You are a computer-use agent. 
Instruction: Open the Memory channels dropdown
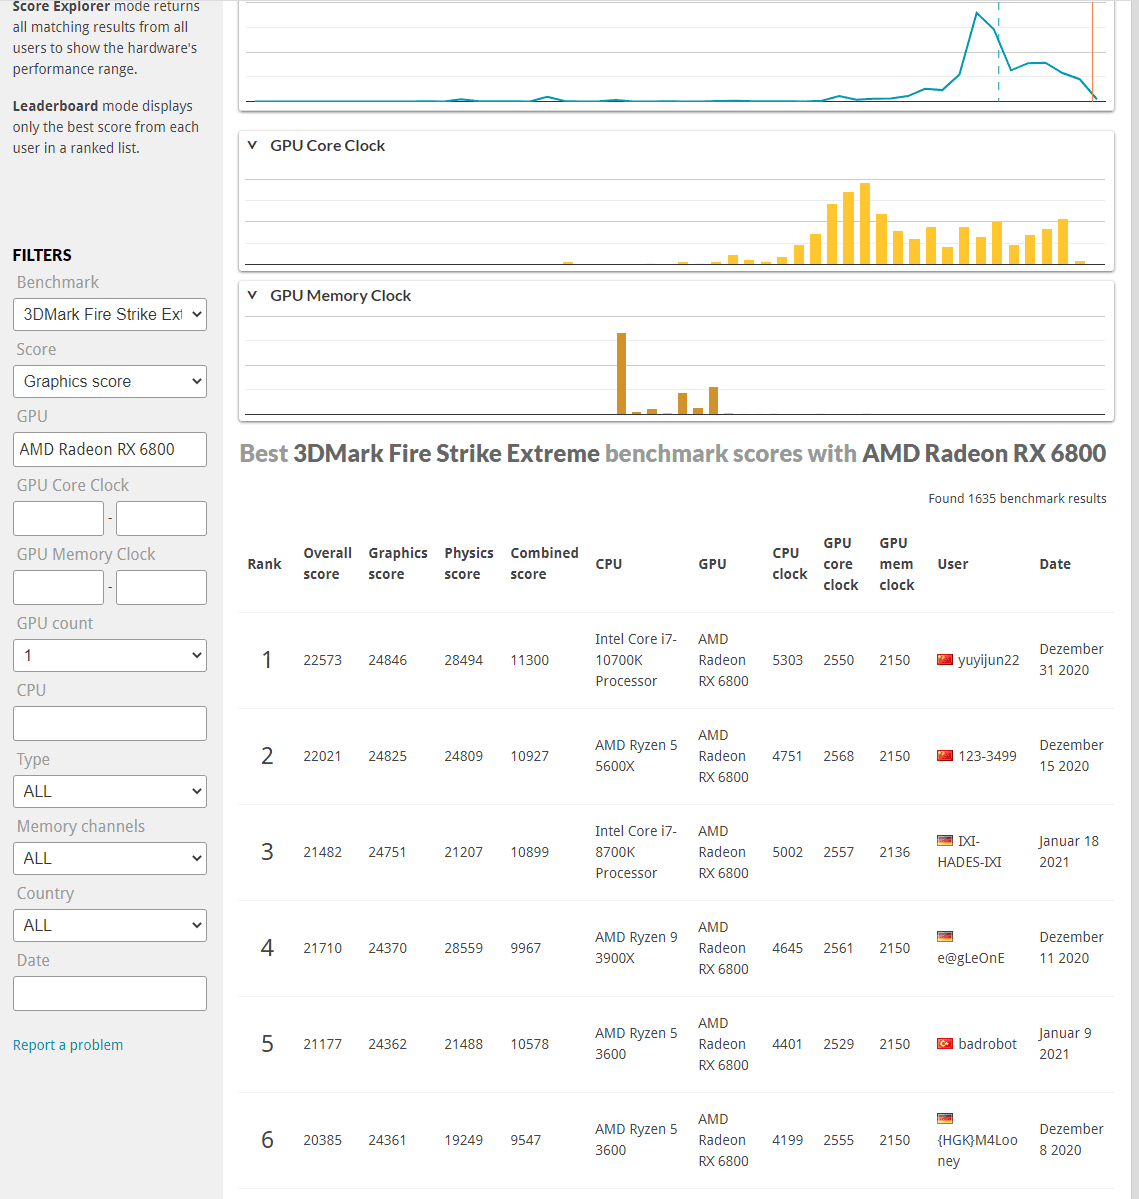point(110,859)
